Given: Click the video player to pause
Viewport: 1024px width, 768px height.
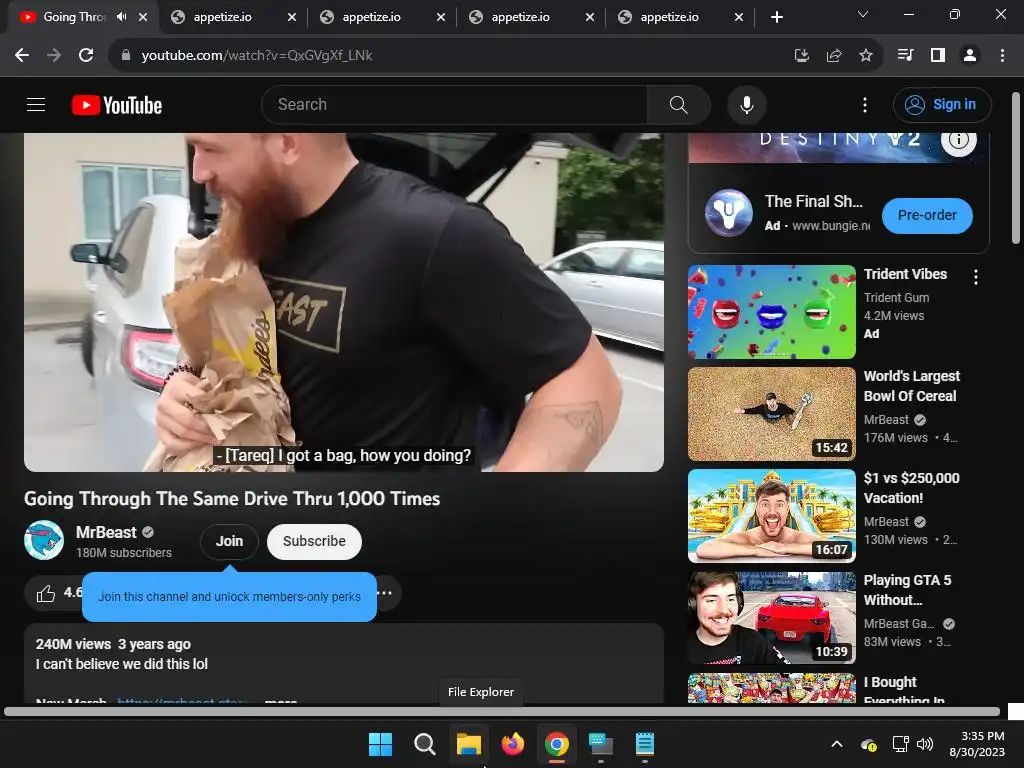Looking at the screenshot, I should pyautogui.click(x=344, y=302).
